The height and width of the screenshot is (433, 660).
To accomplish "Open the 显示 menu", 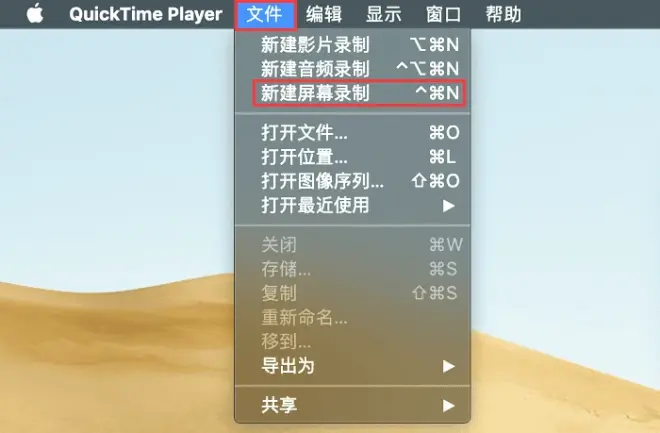I will 383,14.
